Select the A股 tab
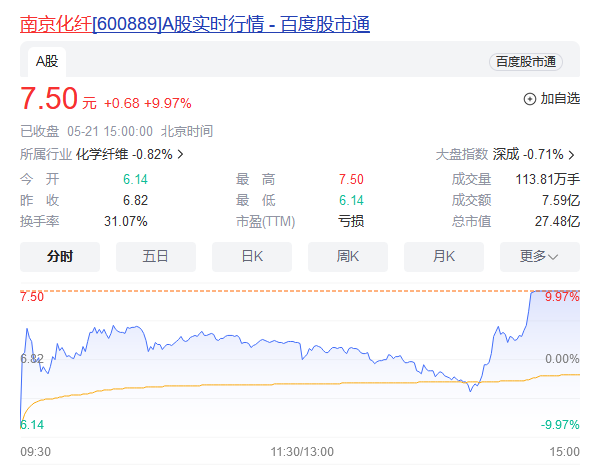 pos(47,62)
